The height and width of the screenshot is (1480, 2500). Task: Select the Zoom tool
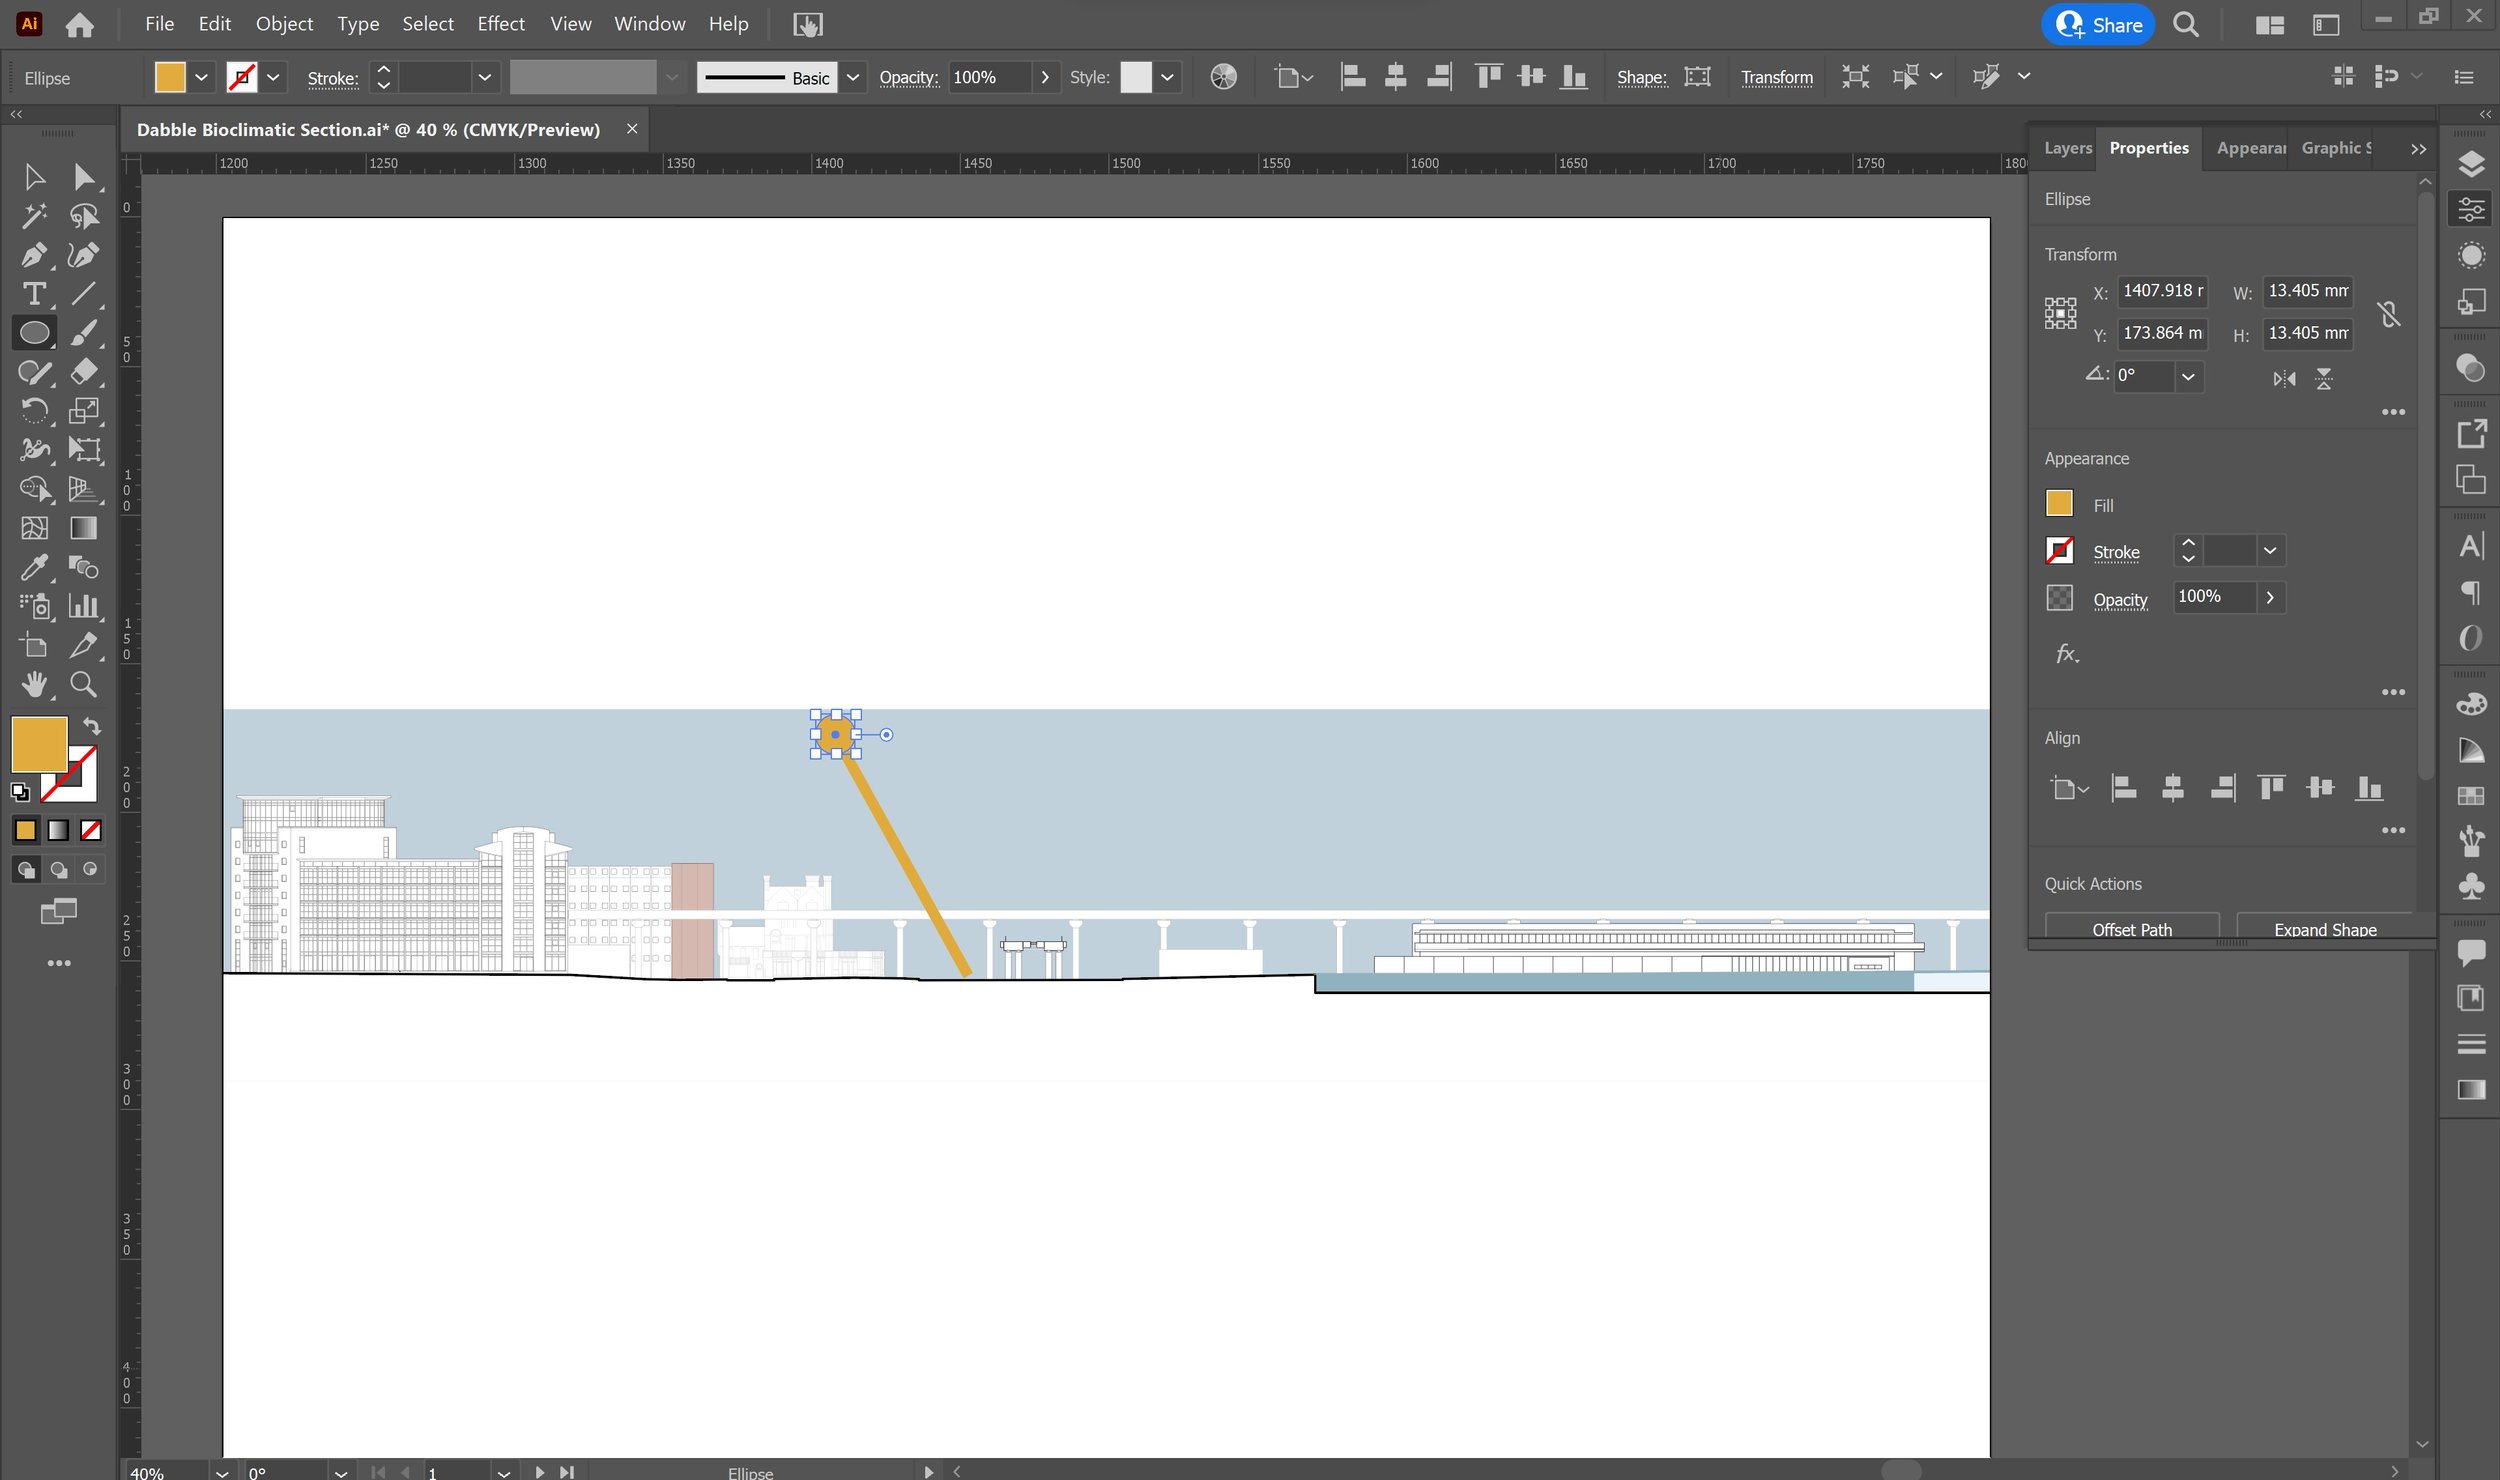click(x=84, y=685)
